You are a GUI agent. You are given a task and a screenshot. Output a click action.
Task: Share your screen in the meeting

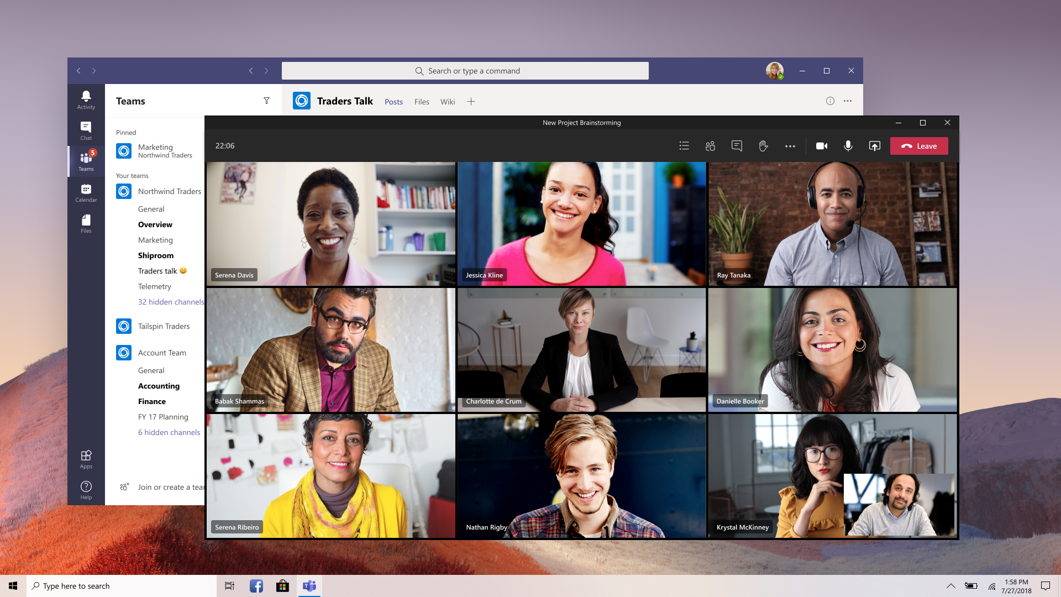(873, 145)
